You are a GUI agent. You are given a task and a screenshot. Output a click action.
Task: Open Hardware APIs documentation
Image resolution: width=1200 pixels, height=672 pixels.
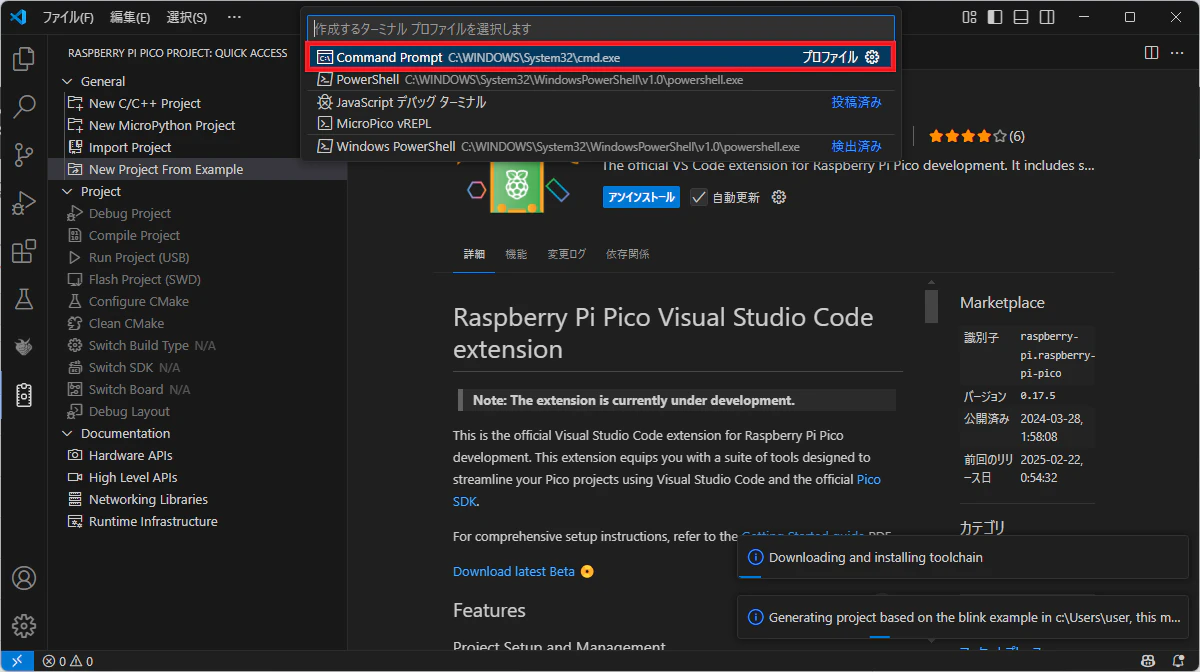[130, 455]
